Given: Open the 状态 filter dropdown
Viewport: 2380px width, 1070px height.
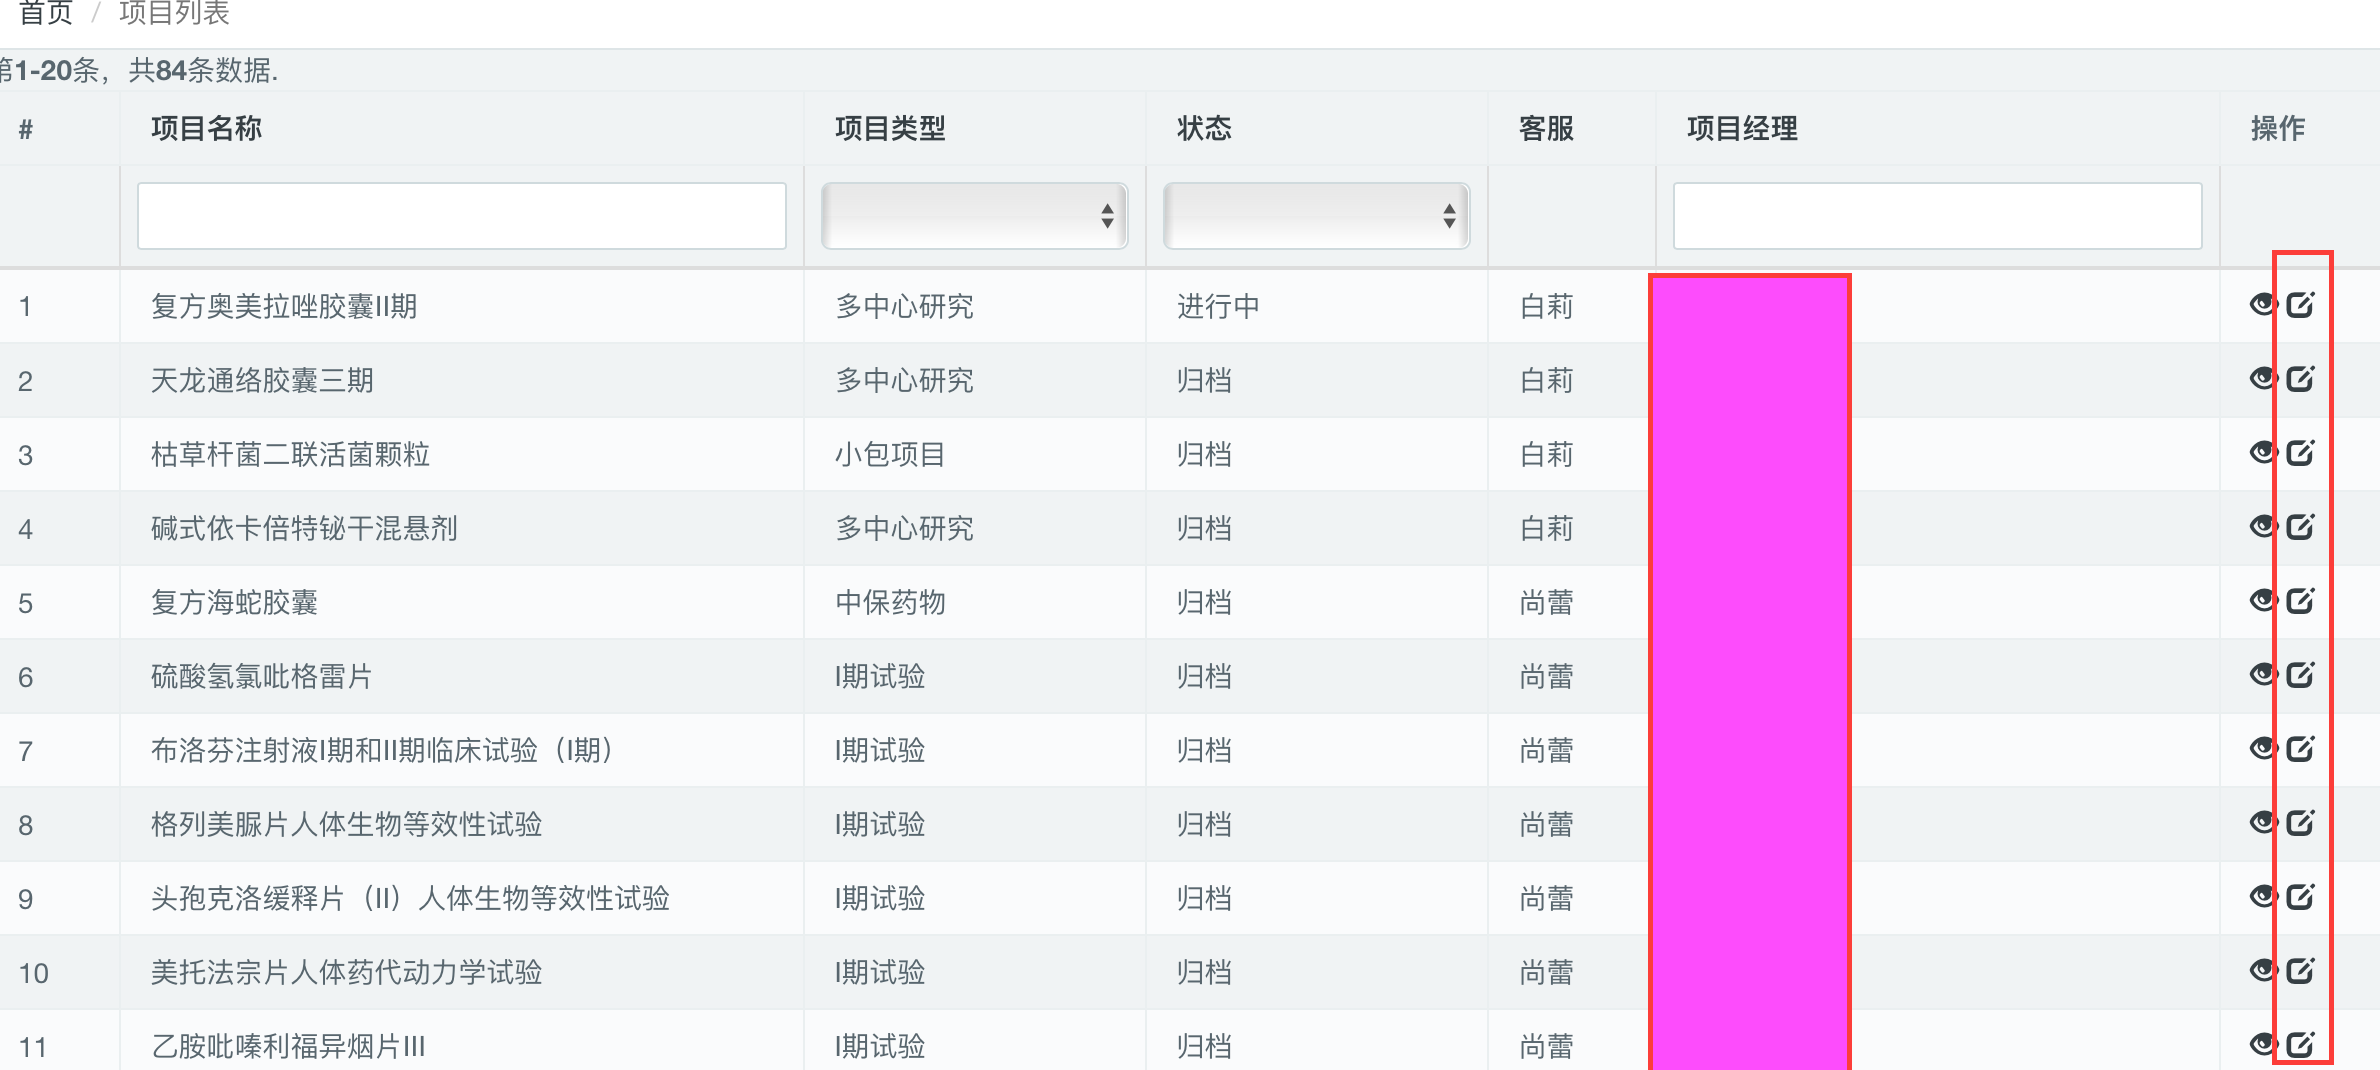Looking at the screenshot, I should point(1317,215).
